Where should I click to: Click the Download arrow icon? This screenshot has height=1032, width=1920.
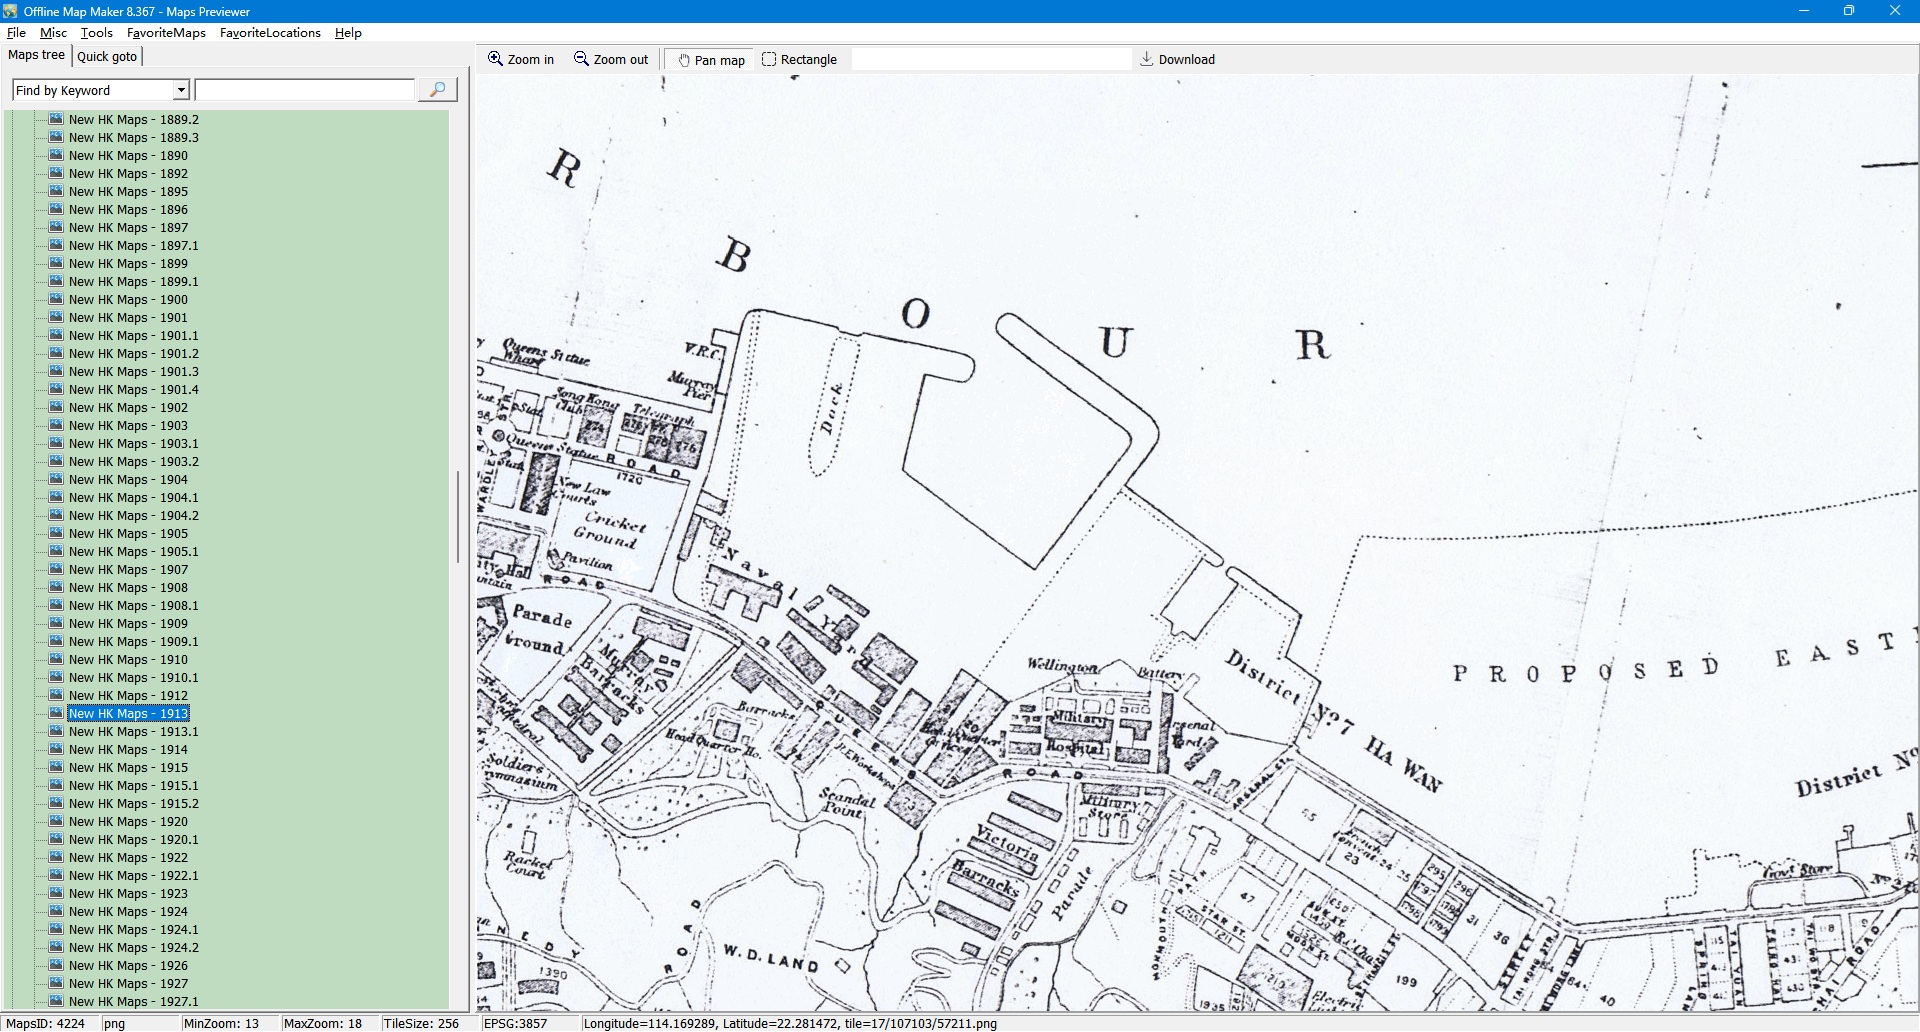[1147, 59]
